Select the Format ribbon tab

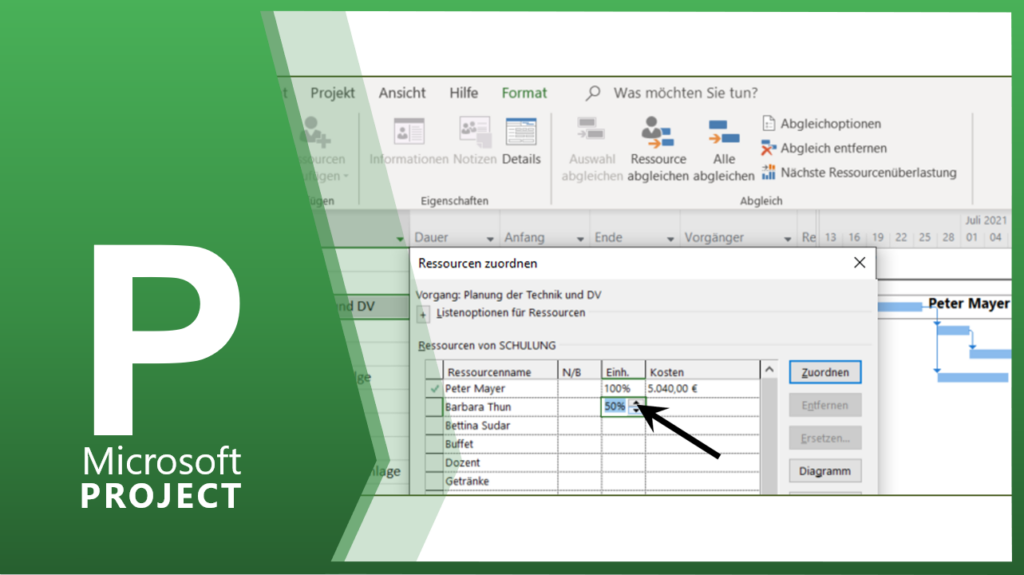click(x=524, y=93)
